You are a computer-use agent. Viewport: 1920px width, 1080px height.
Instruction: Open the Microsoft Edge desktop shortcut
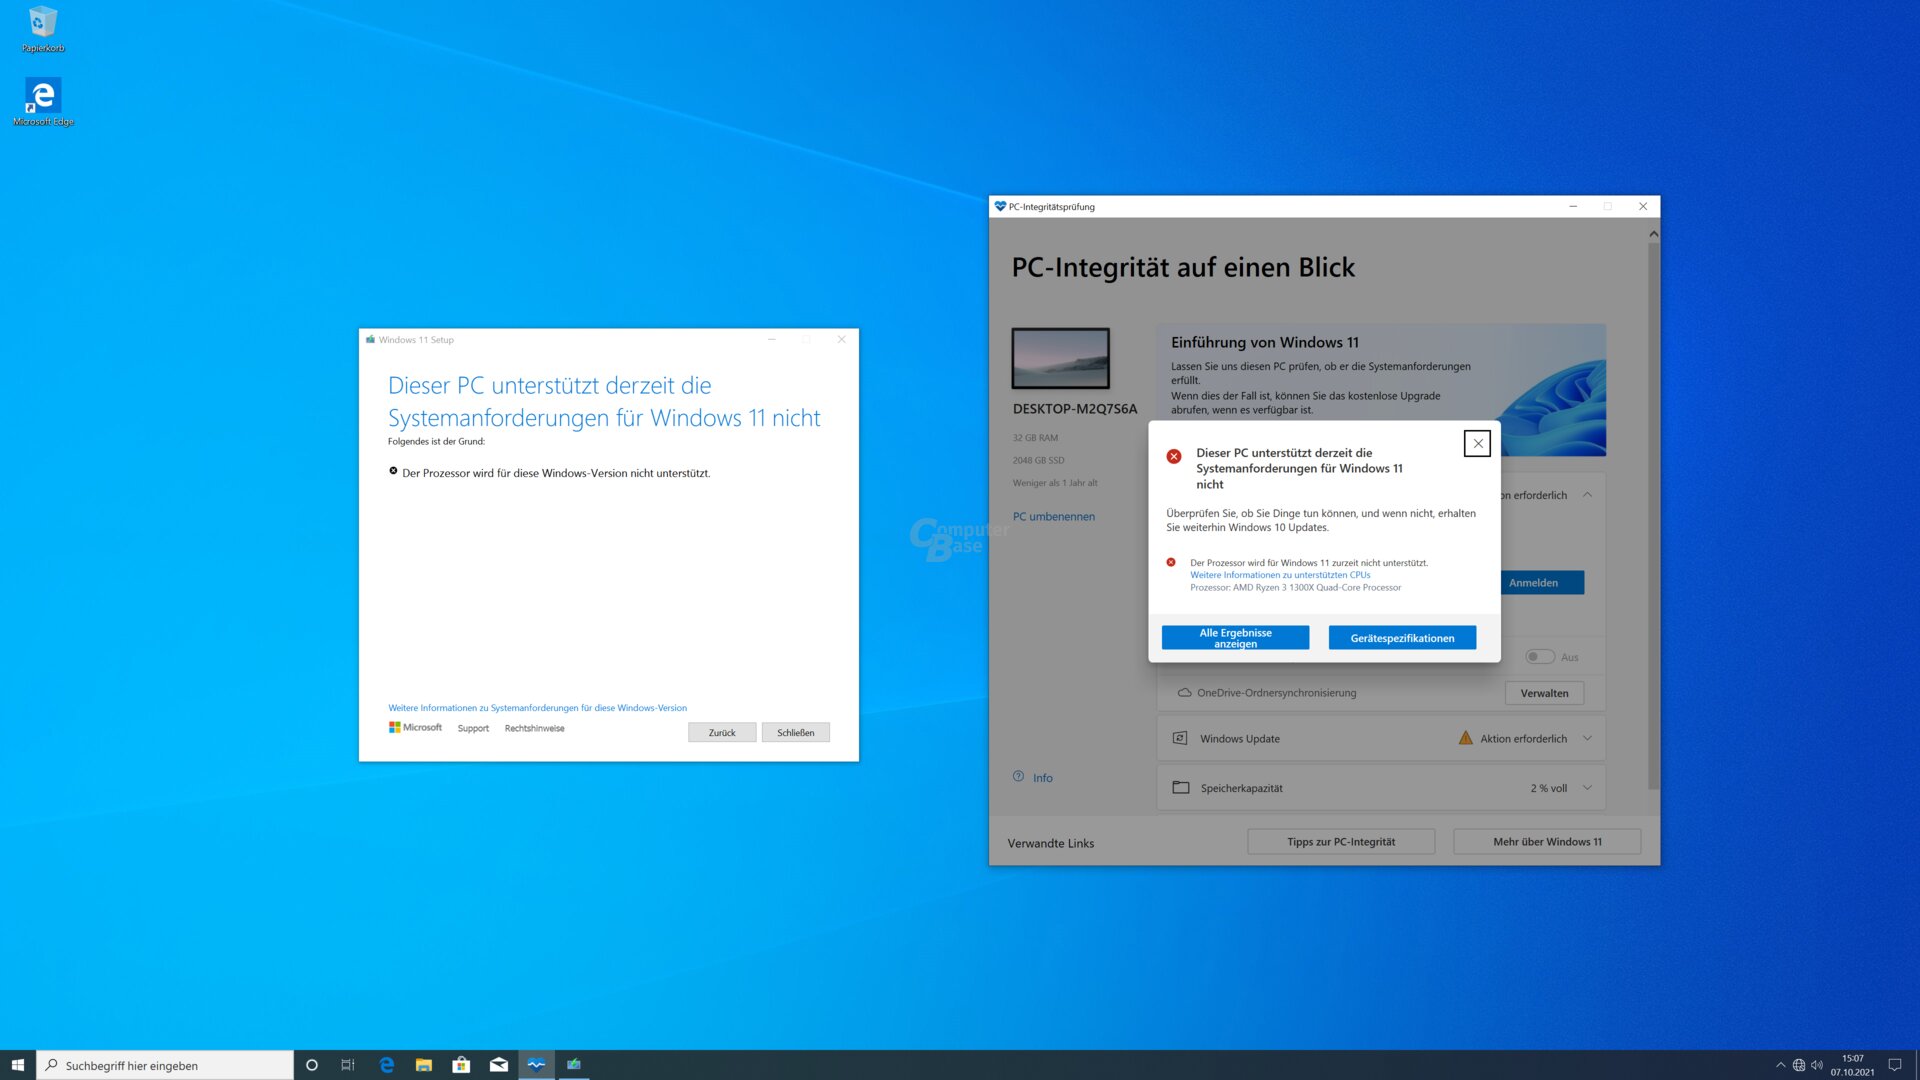(x=43, y=102)
